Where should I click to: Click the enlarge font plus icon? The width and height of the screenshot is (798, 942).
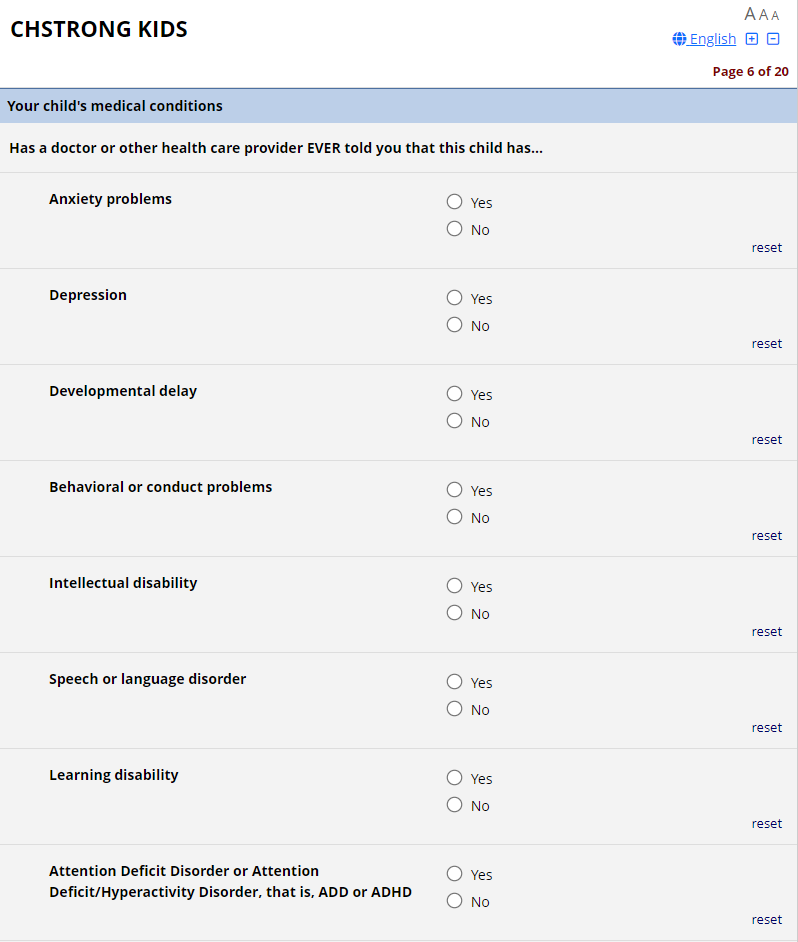(x=752, y=39)
